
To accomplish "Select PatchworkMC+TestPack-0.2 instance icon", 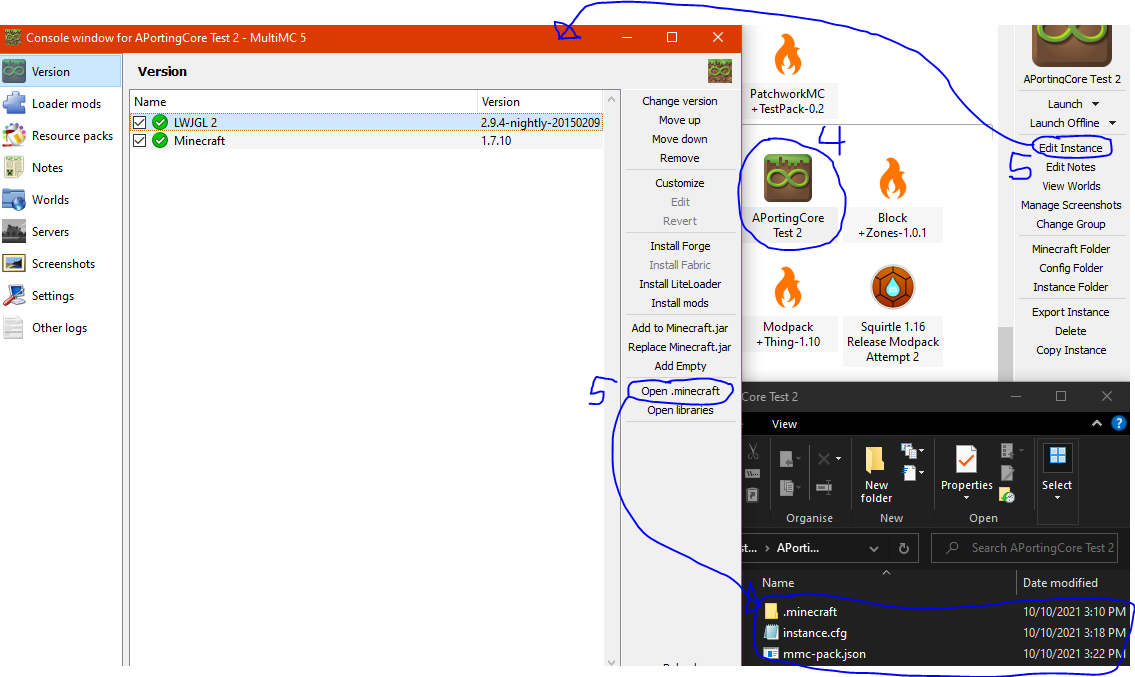I will coord(788,55).
